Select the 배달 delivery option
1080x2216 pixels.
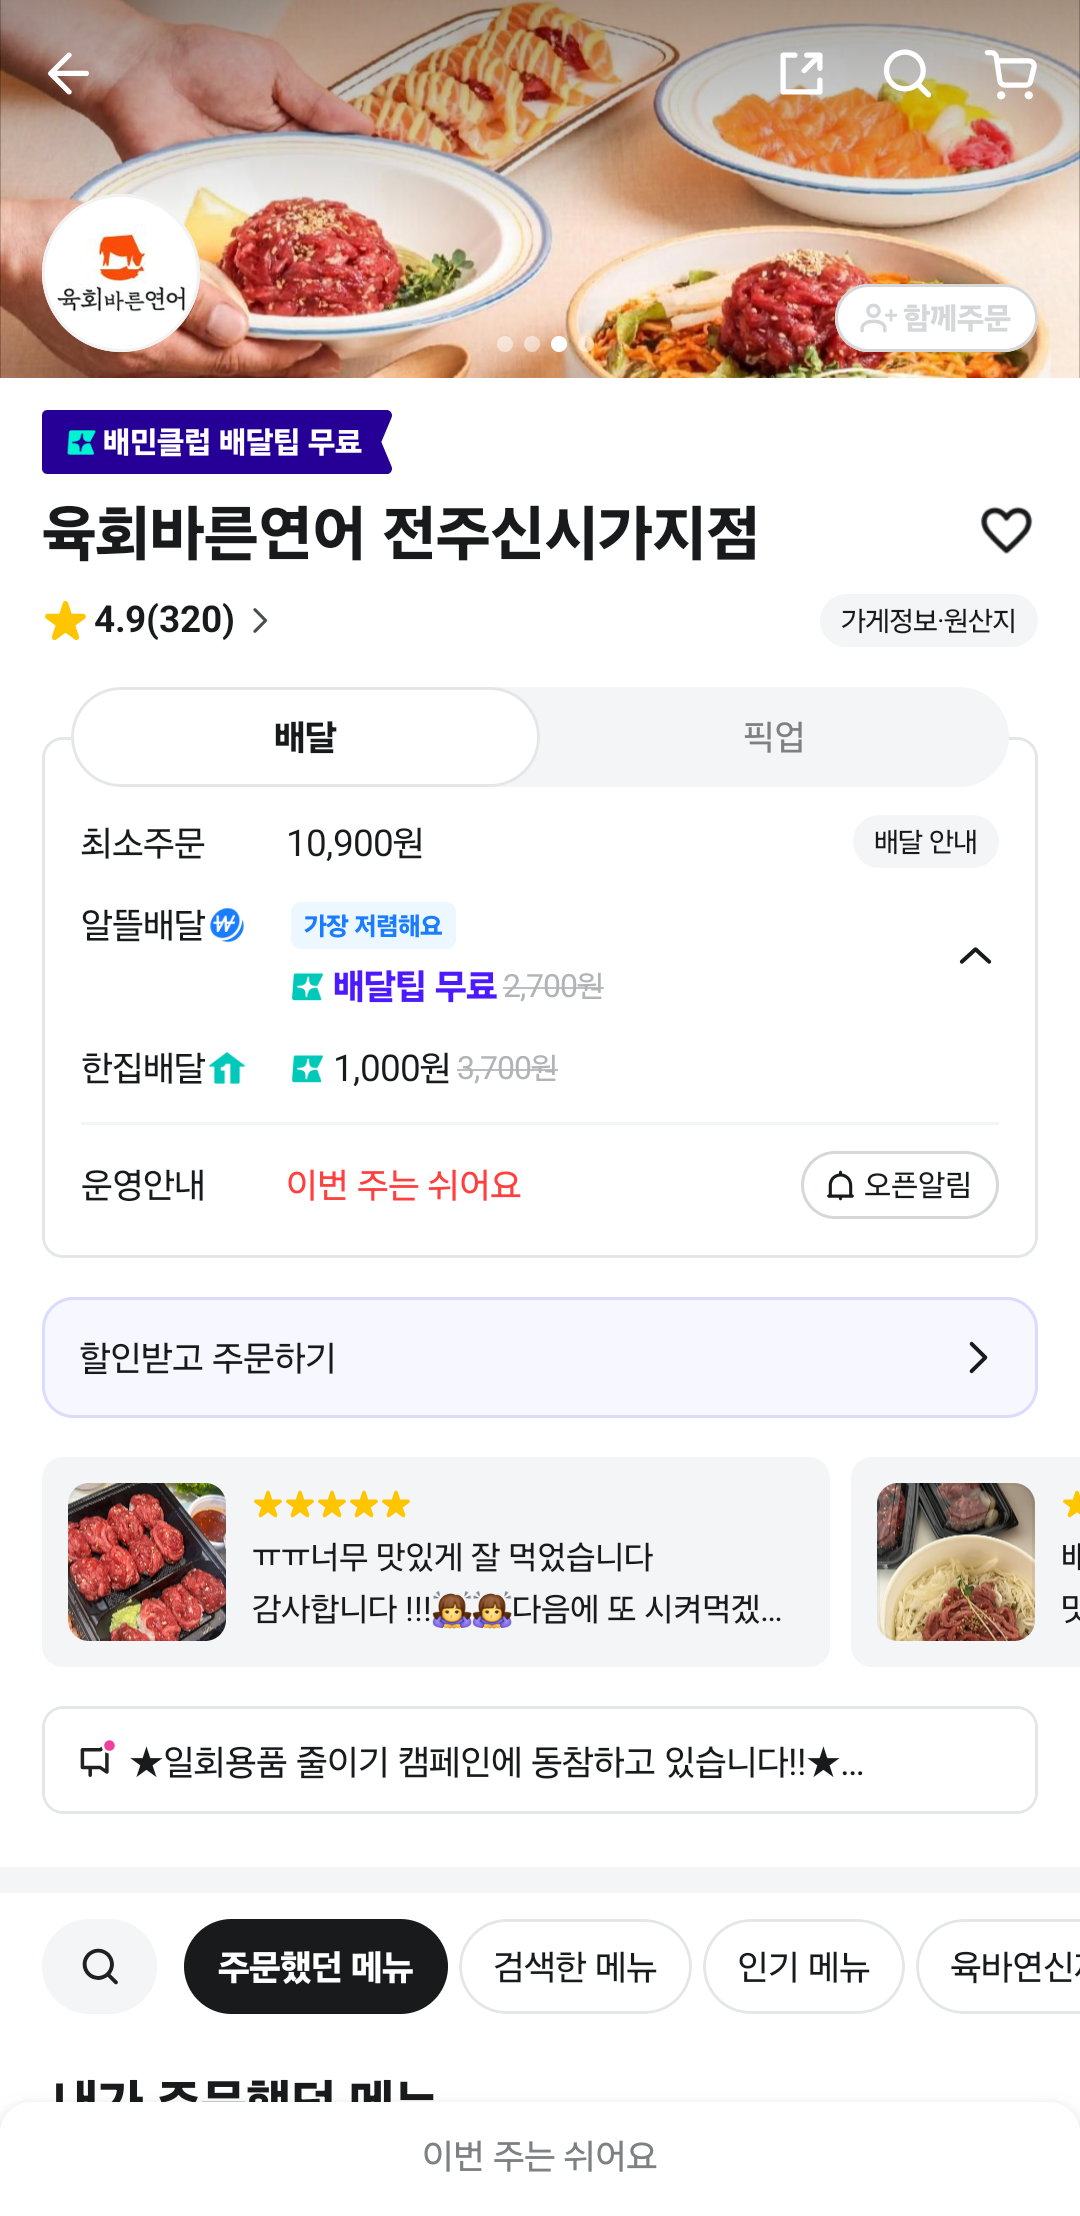coord(306,737)
